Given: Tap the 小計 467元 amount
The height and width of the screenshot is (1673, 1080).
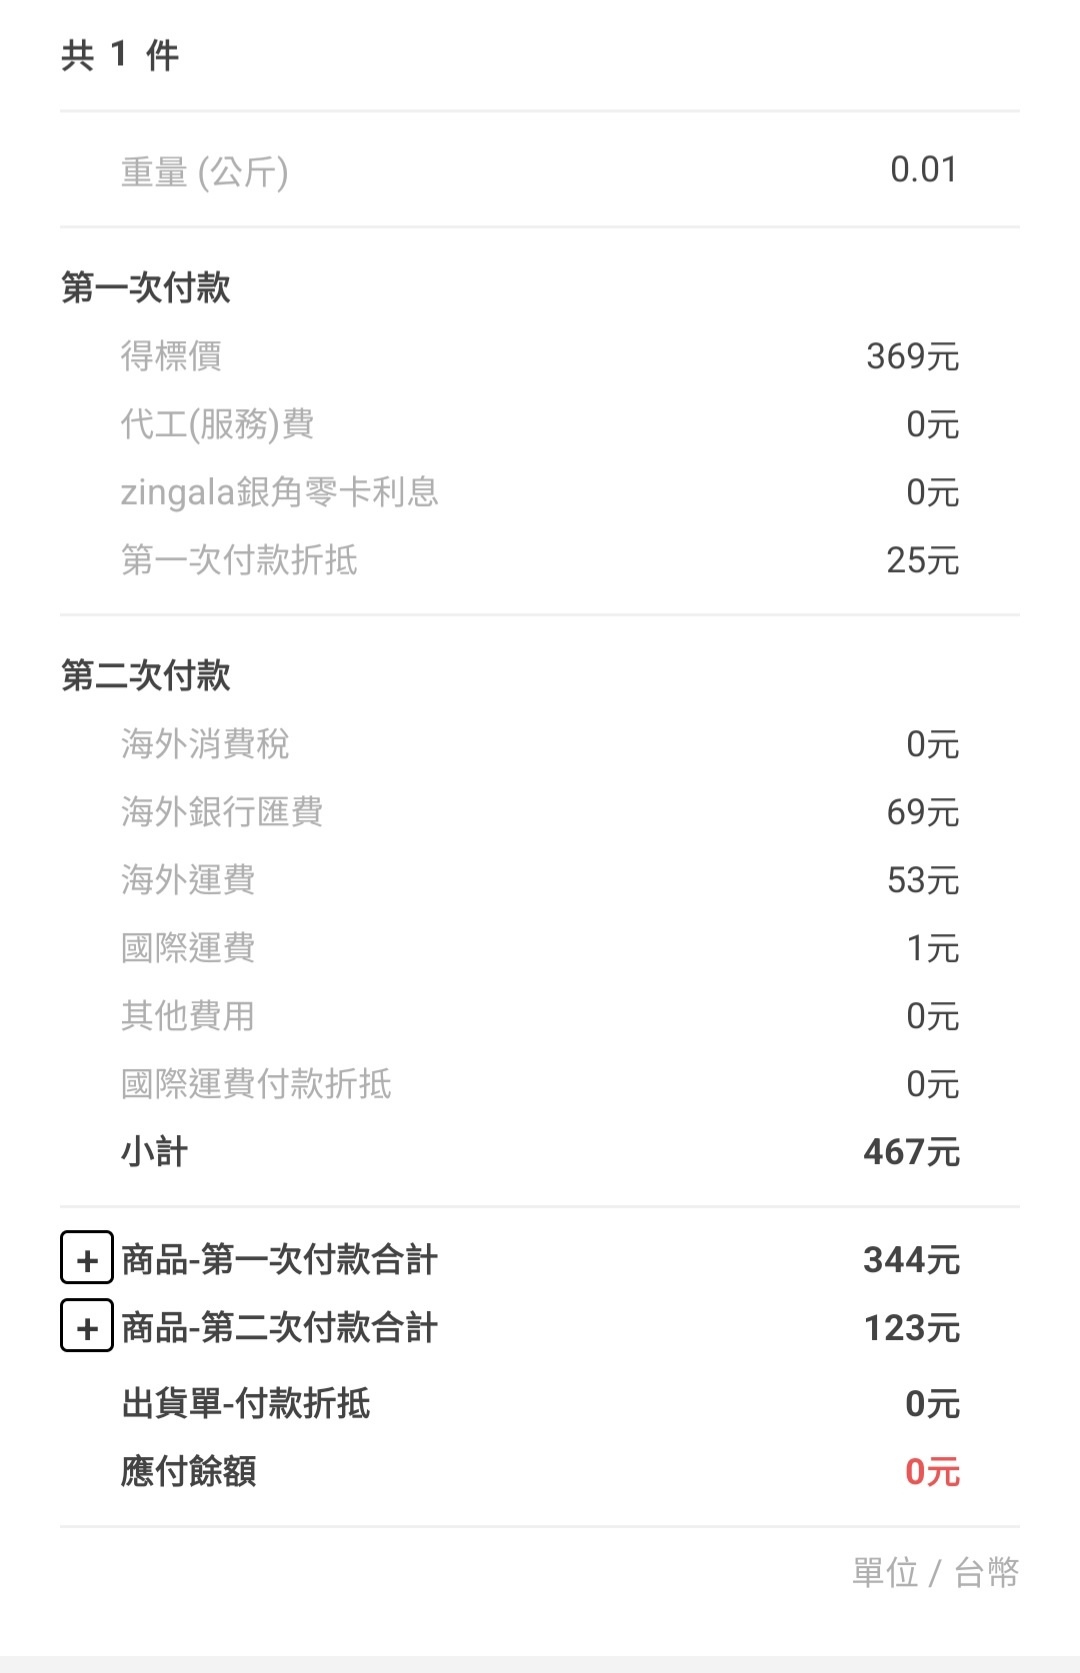Looking at the screenshot, I should point(911,1151).
